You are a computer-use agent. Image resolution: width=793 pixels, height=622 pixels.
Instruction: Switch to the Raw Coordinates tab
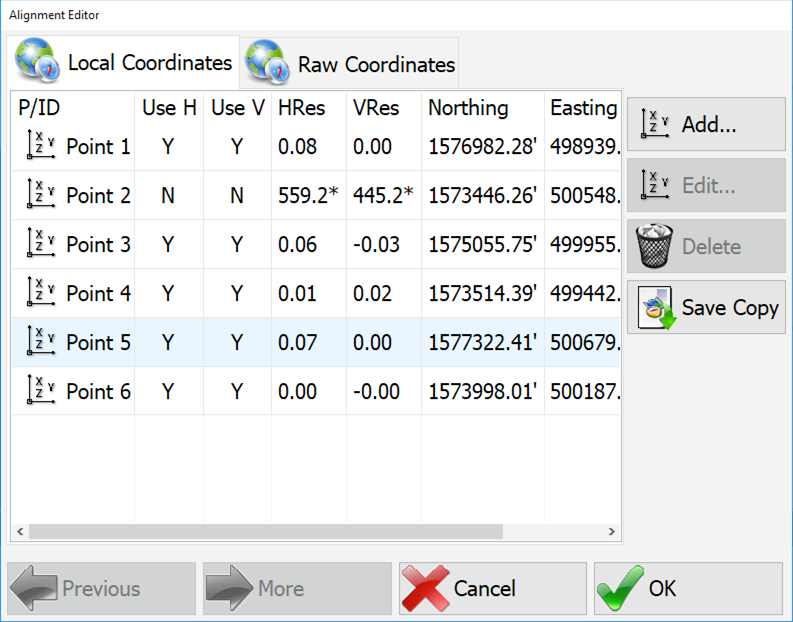coord(349,63)
